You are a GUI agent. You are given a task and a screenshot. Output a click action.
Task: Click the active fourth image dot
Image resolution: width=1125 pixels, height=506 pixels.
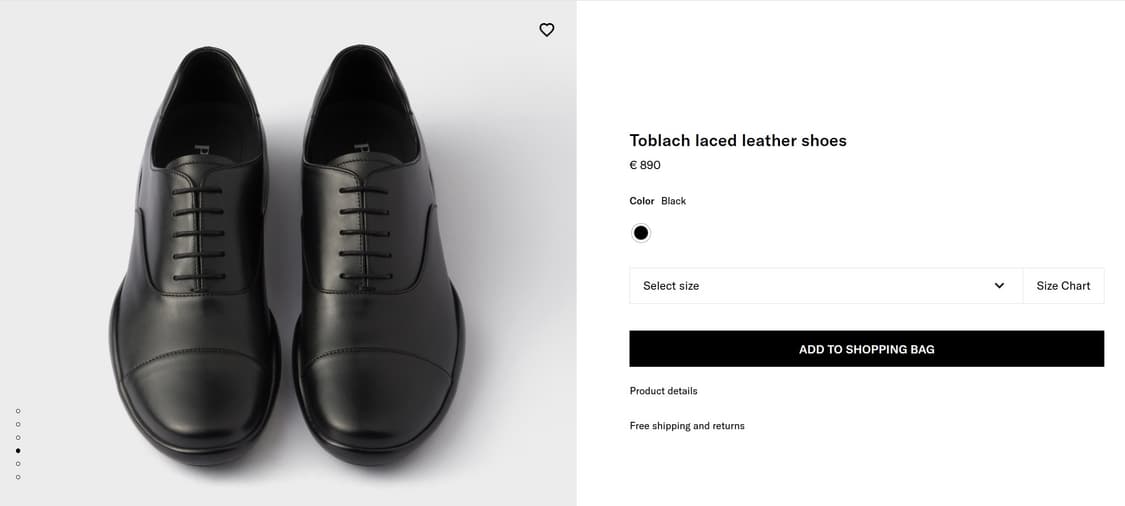[x=18, y=451]
